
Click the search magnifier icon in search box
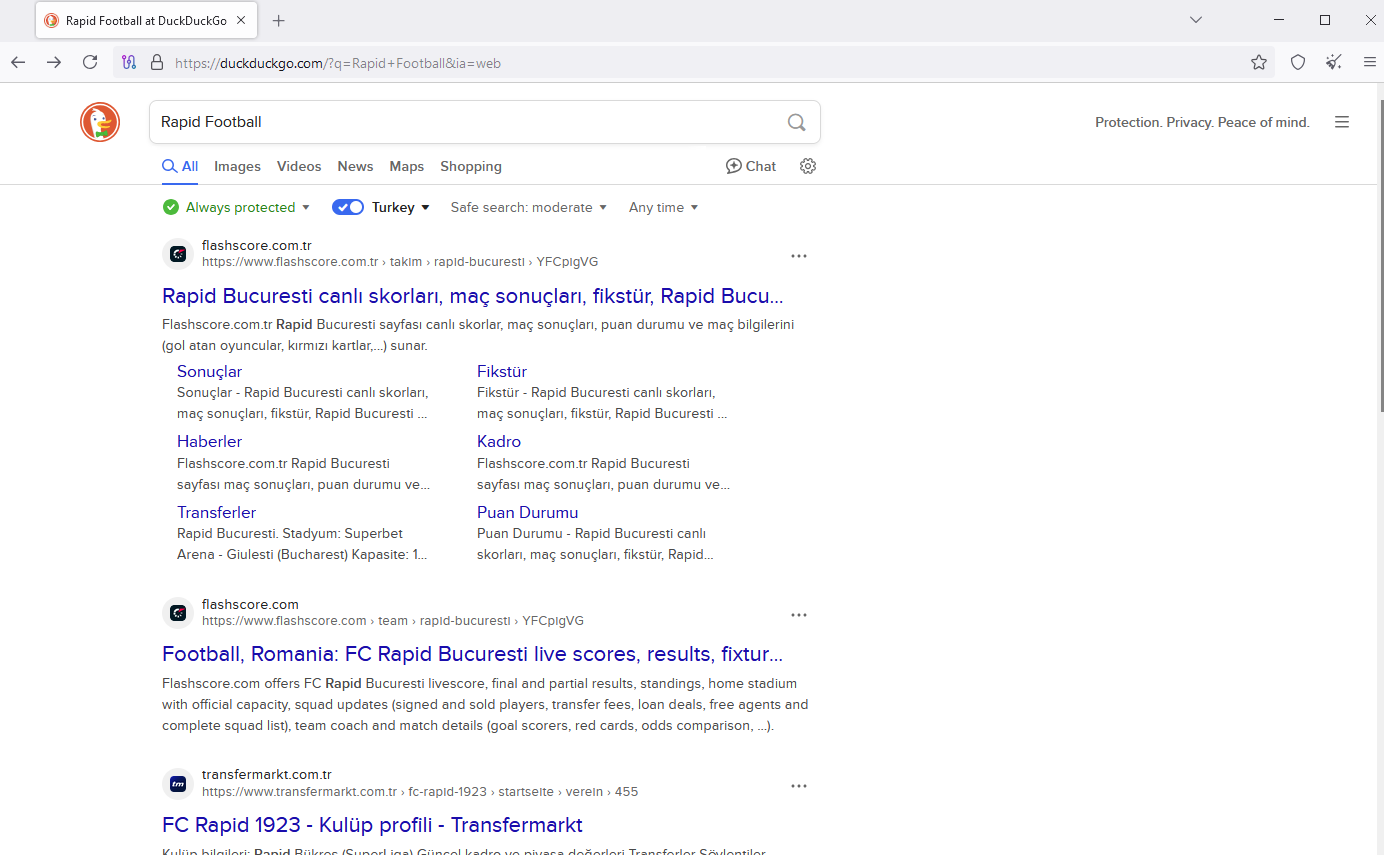coord(796,122)
